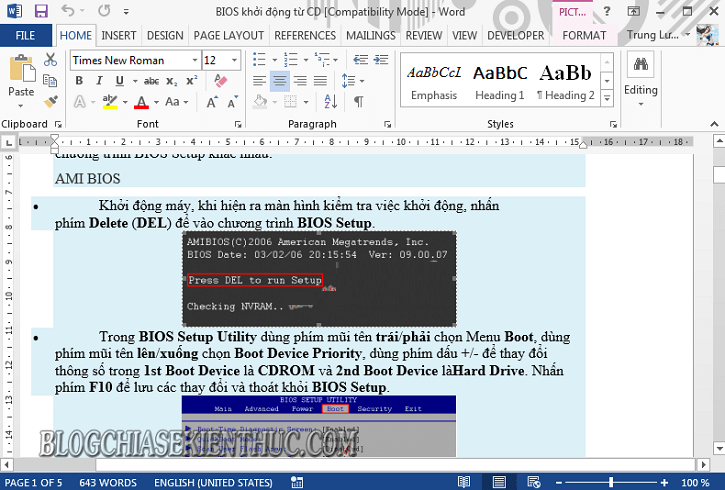Screen dimensions: 725x490
Task: Click the Clear Formatting eraser icon
Action: point(221,81)
